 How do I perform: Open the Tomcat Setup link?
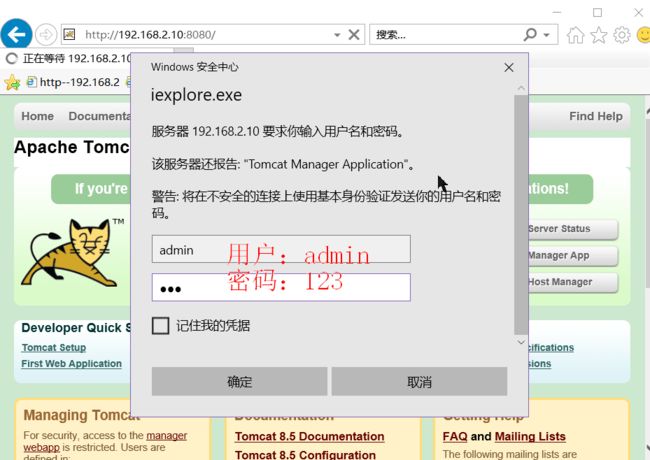(54, 347)
